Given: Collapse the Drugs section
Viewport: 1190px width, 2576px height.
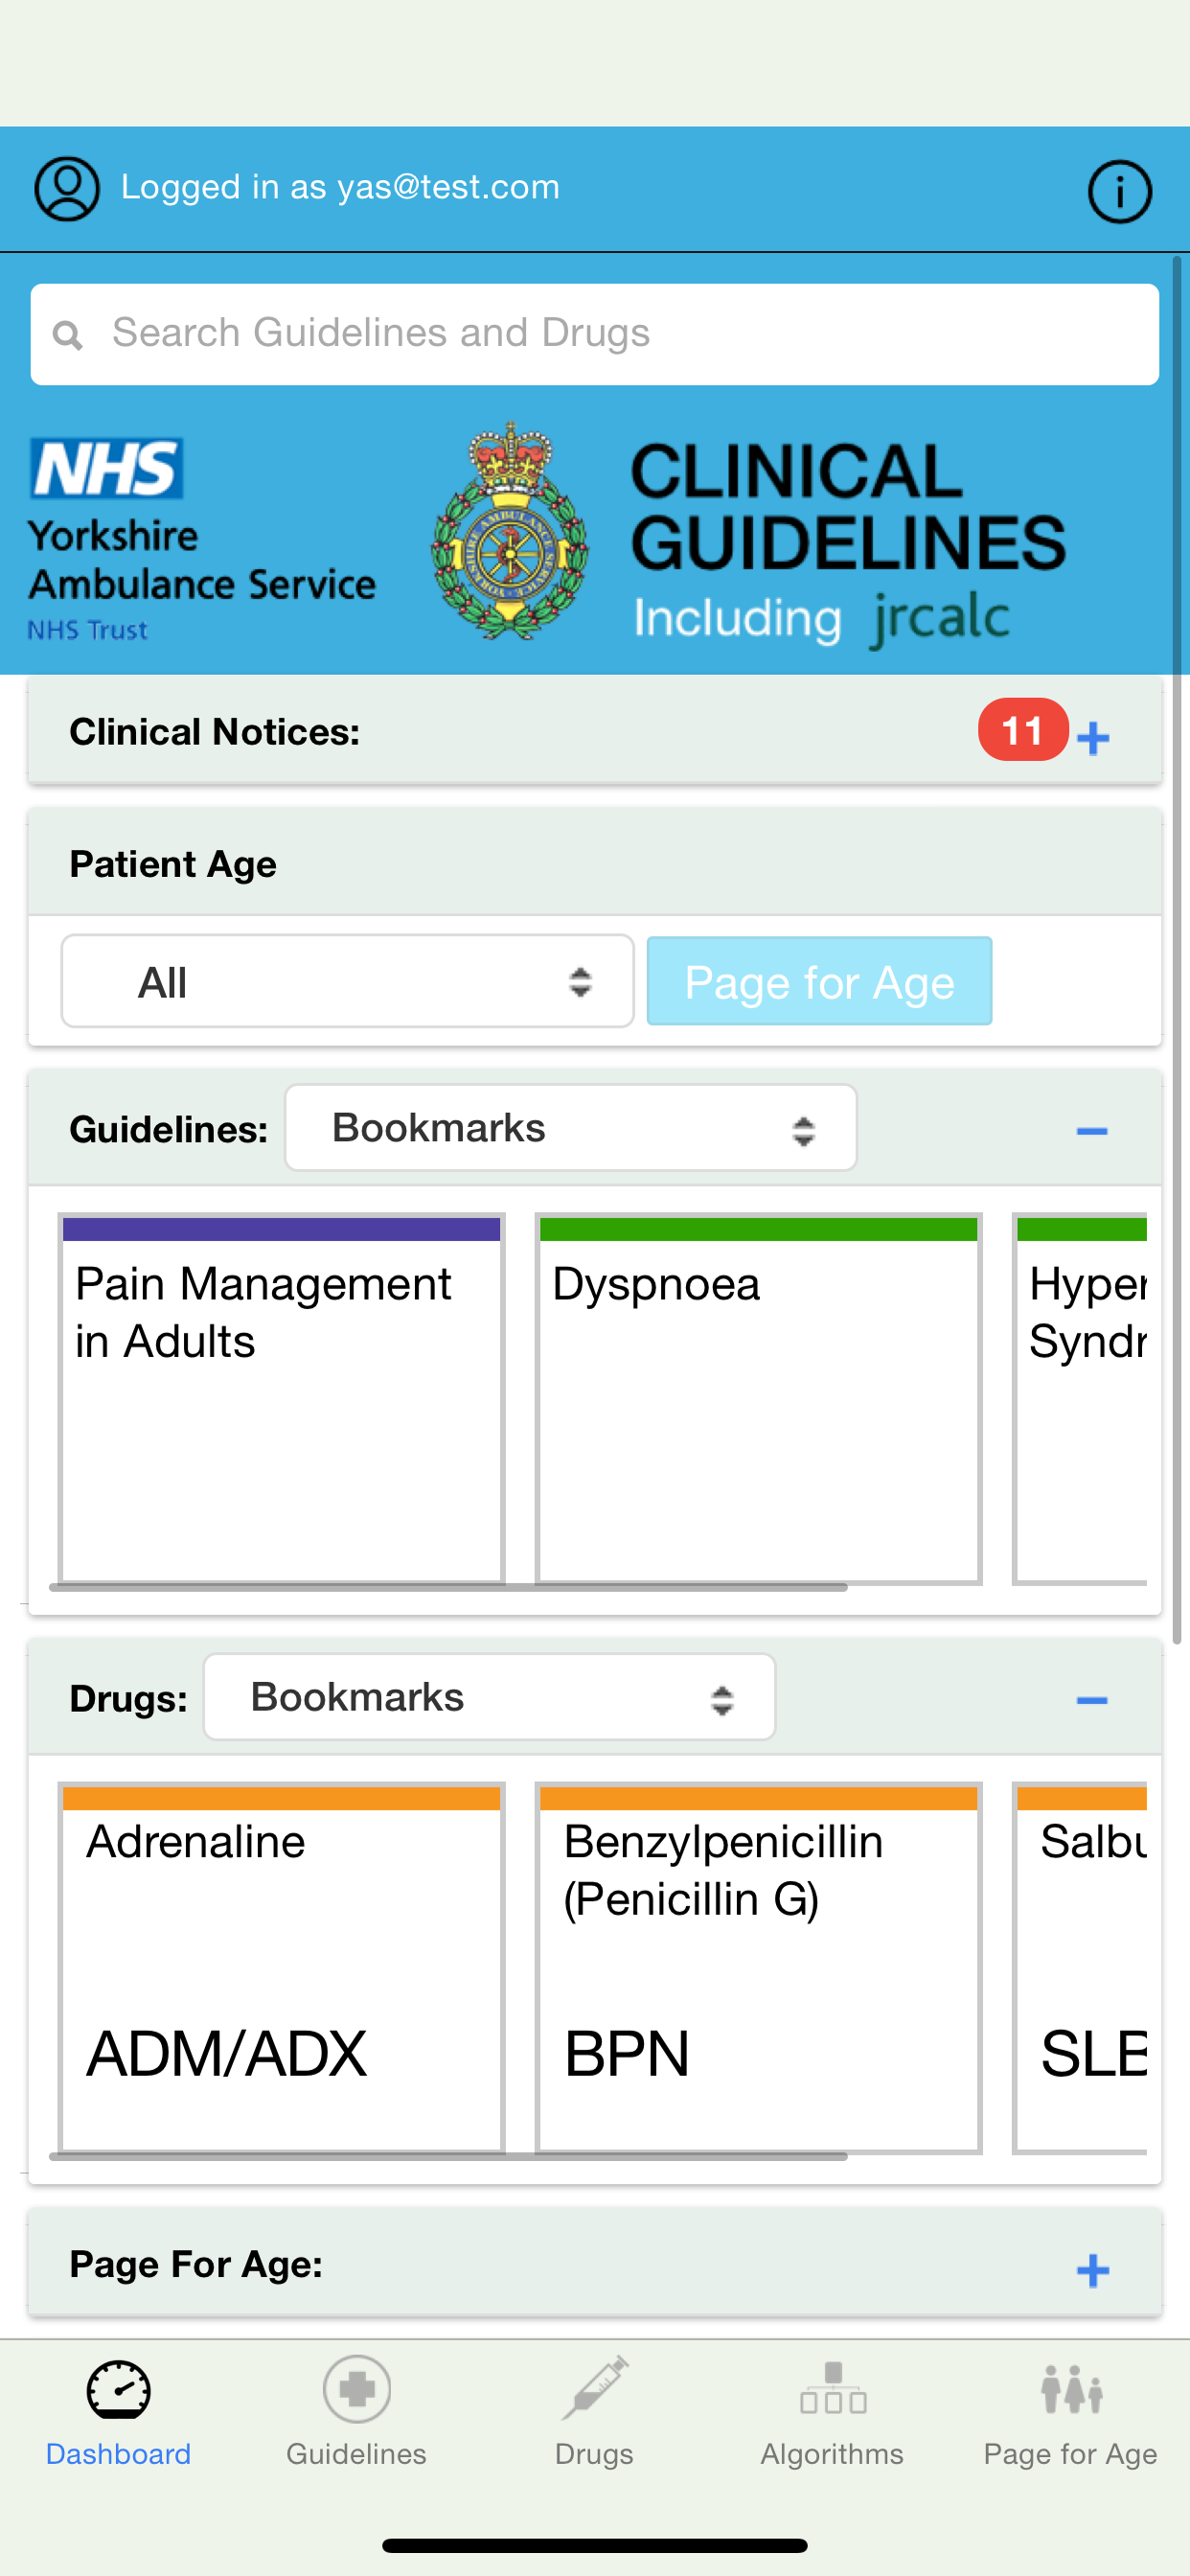Looking at the screenshot, I should (x=1092, y=1700).
